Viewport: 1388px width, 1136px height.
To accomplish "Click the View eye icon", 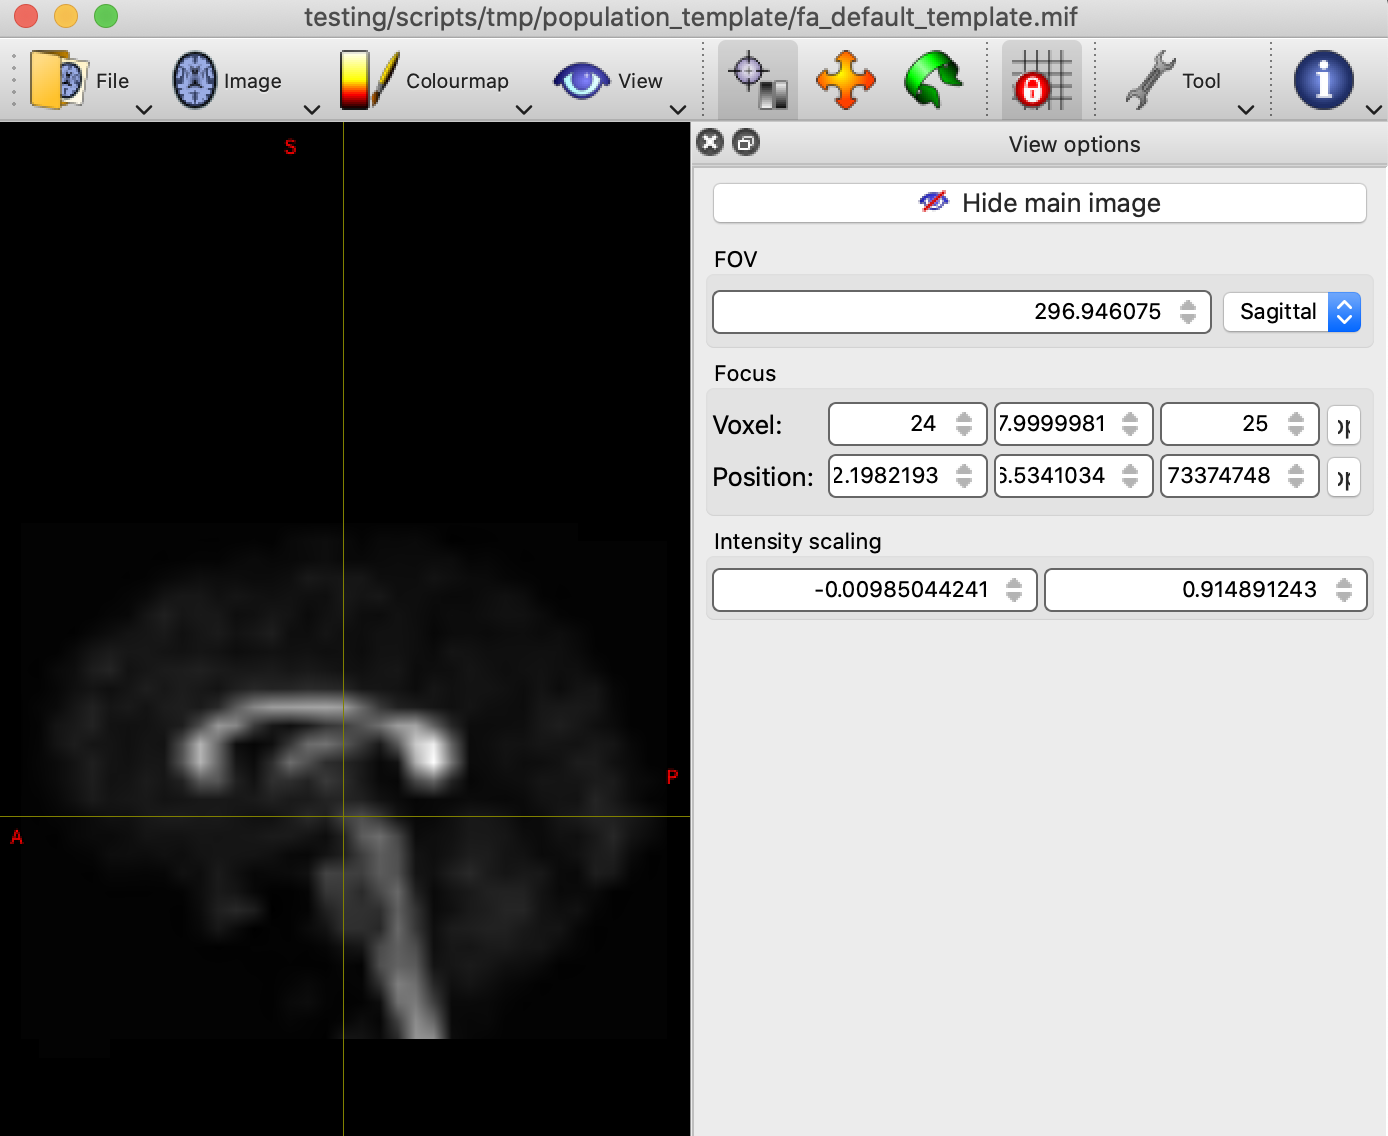I will coord(581,80).
